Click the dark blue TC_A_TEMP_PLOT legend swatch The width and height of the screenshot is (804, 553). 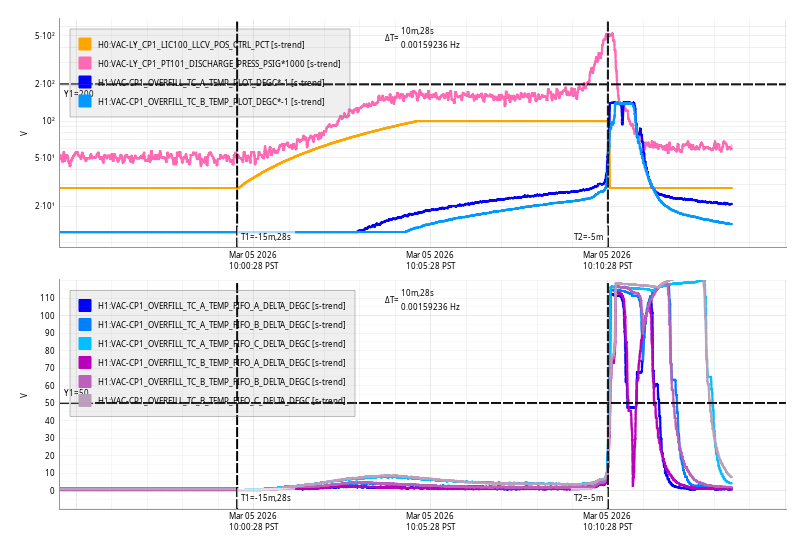85,82
